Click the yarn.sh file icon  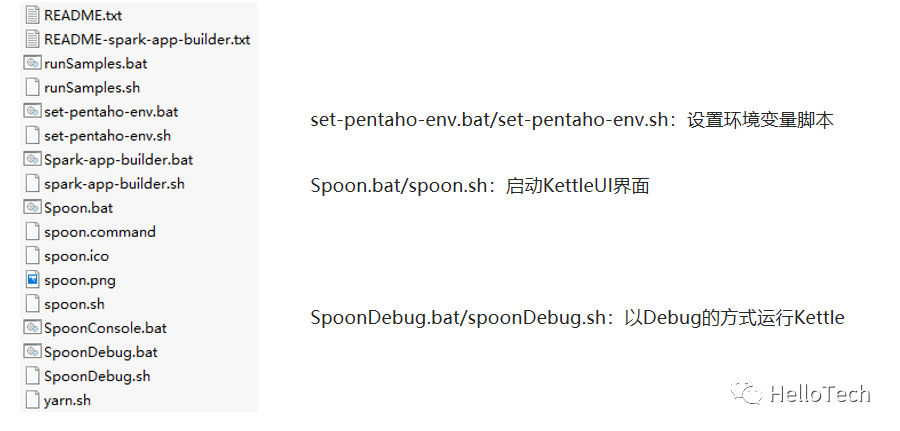point(32,400)
